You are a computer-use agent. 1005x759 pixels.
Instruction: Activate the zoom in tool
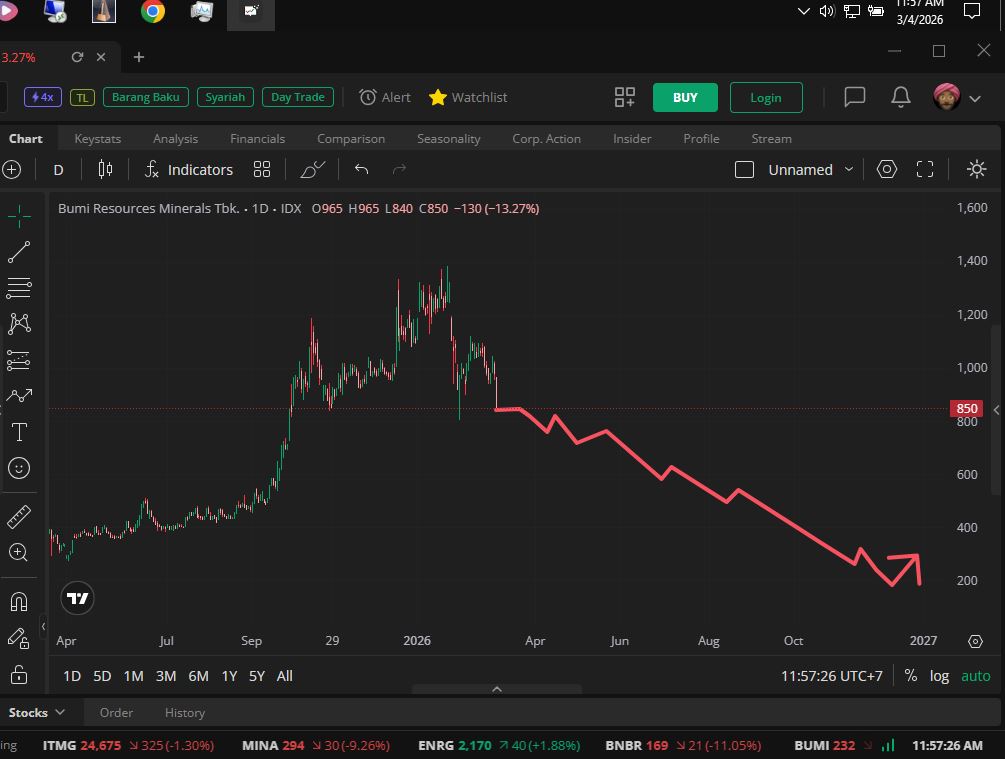point(19,552)
